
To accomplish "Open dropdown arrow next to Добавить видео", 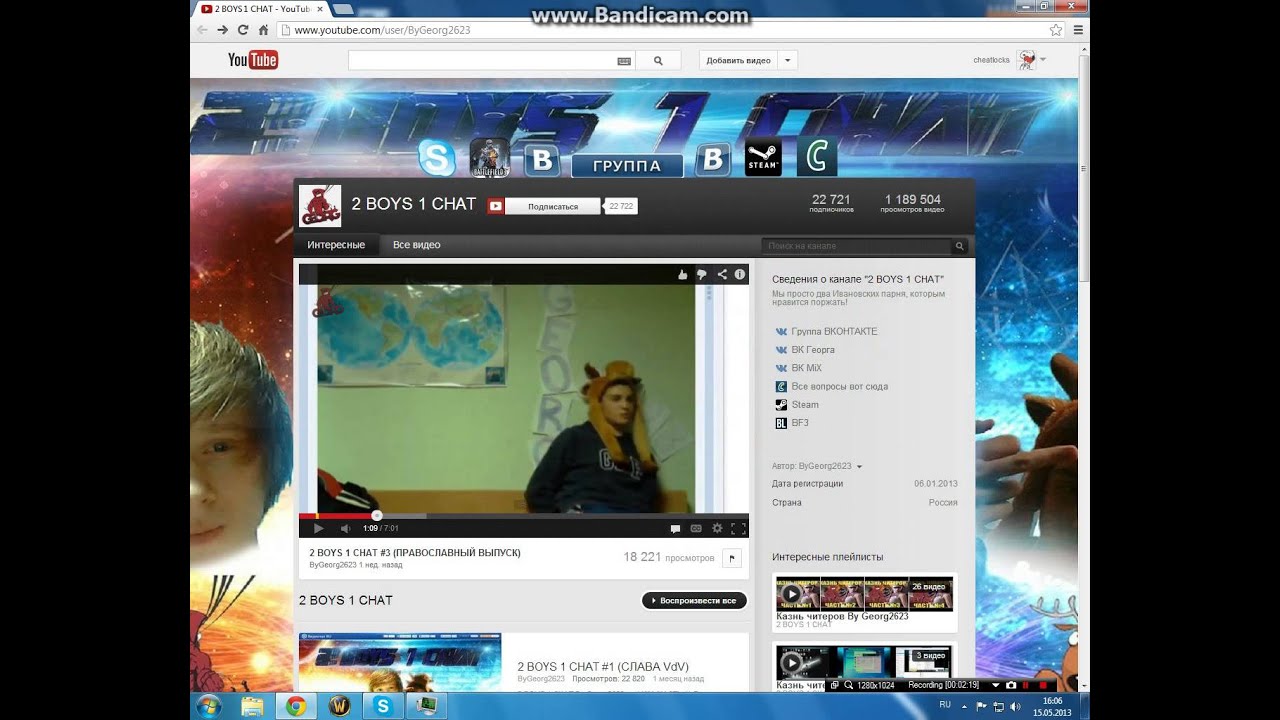I will tap(788, 60).
